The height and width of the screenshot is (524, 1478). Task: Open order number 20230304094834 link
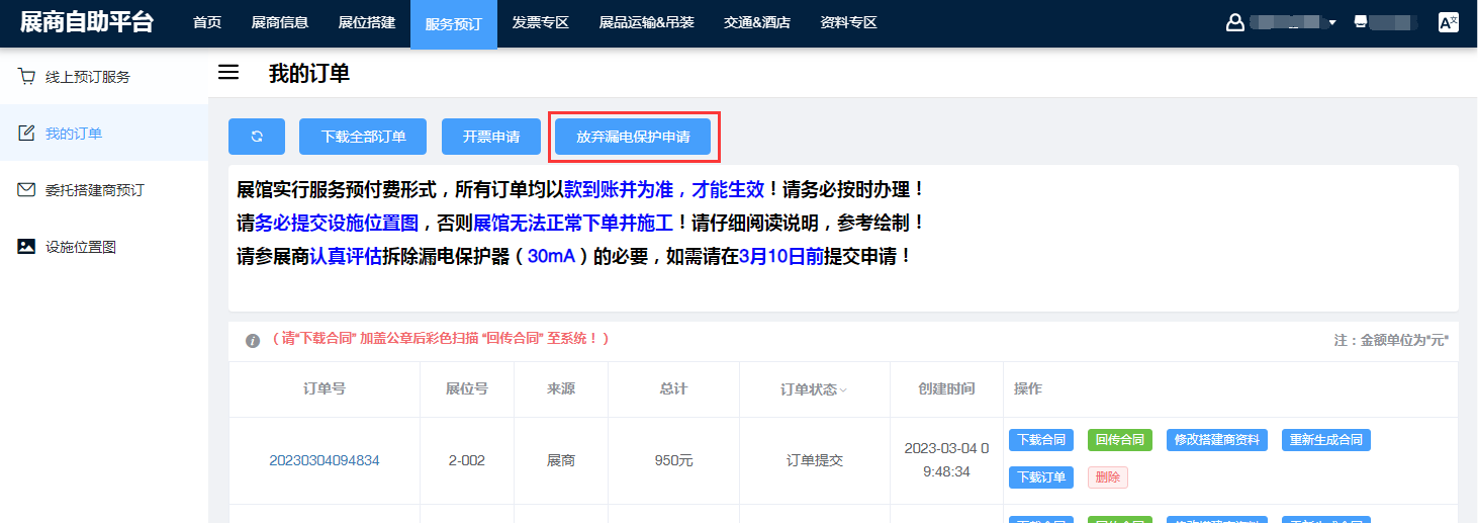point(324,461)
